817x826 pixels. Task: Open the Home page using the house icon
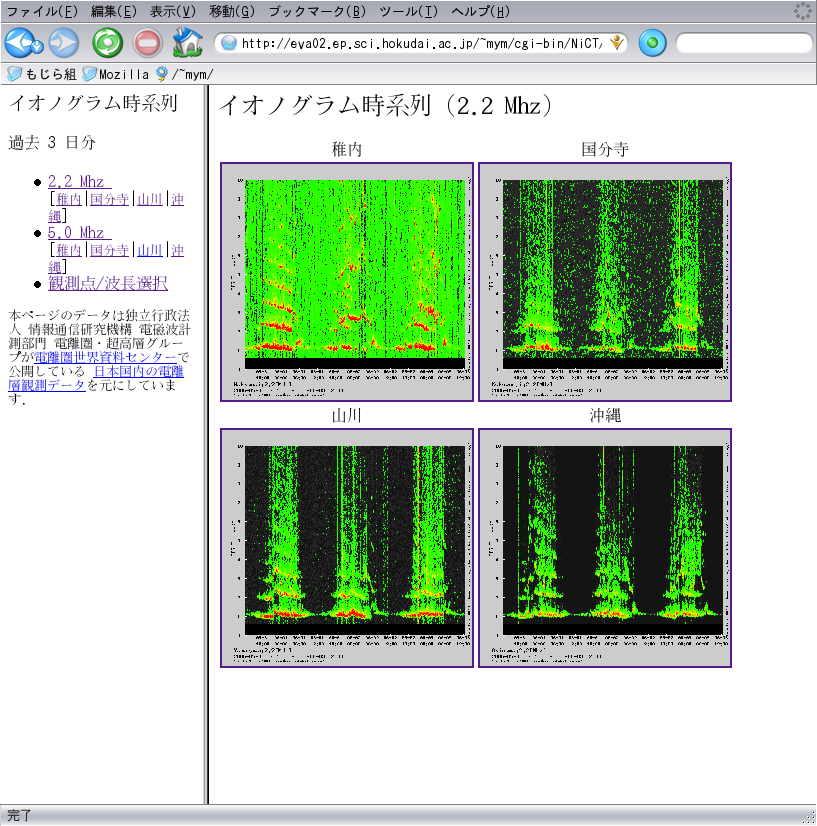(188, 43)
